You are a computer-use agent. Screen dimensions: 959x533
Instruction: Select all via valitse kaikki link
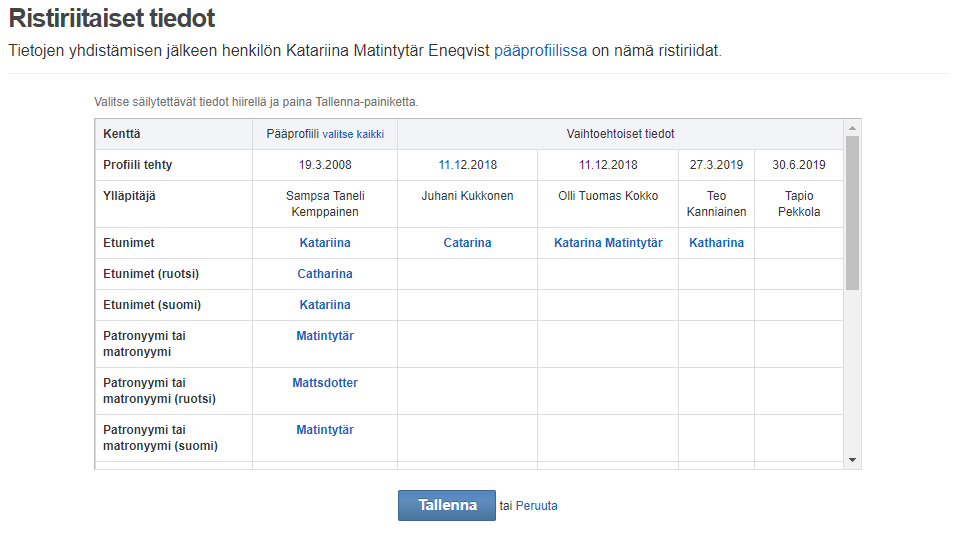[x=353, y=134]
